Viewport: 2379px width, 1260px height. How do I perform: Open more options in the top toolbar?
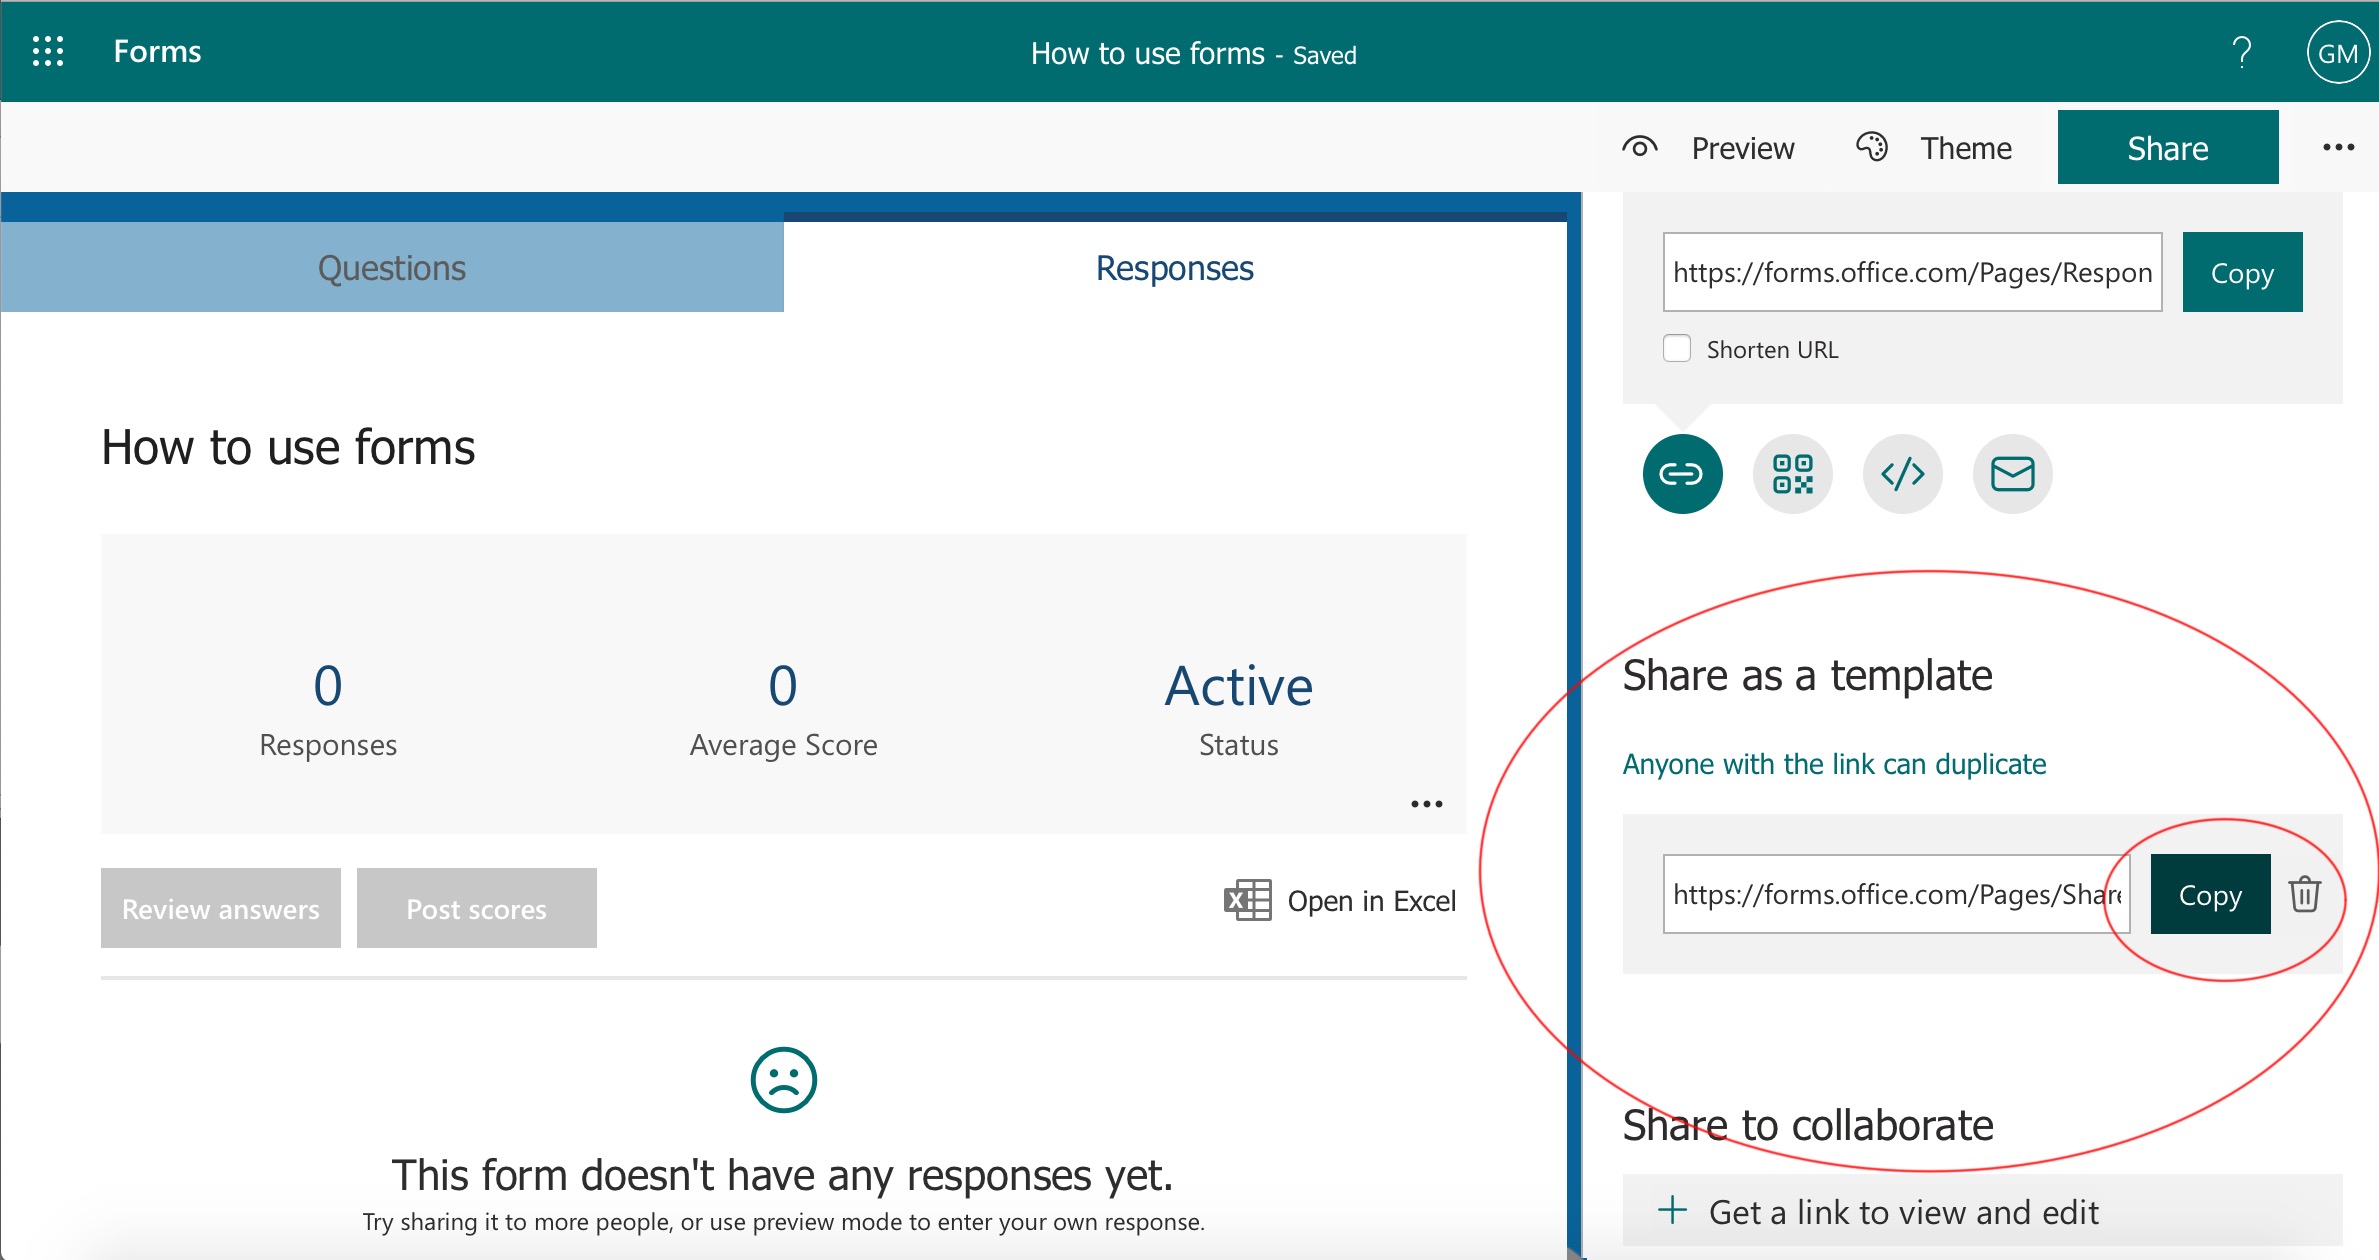2338,148
